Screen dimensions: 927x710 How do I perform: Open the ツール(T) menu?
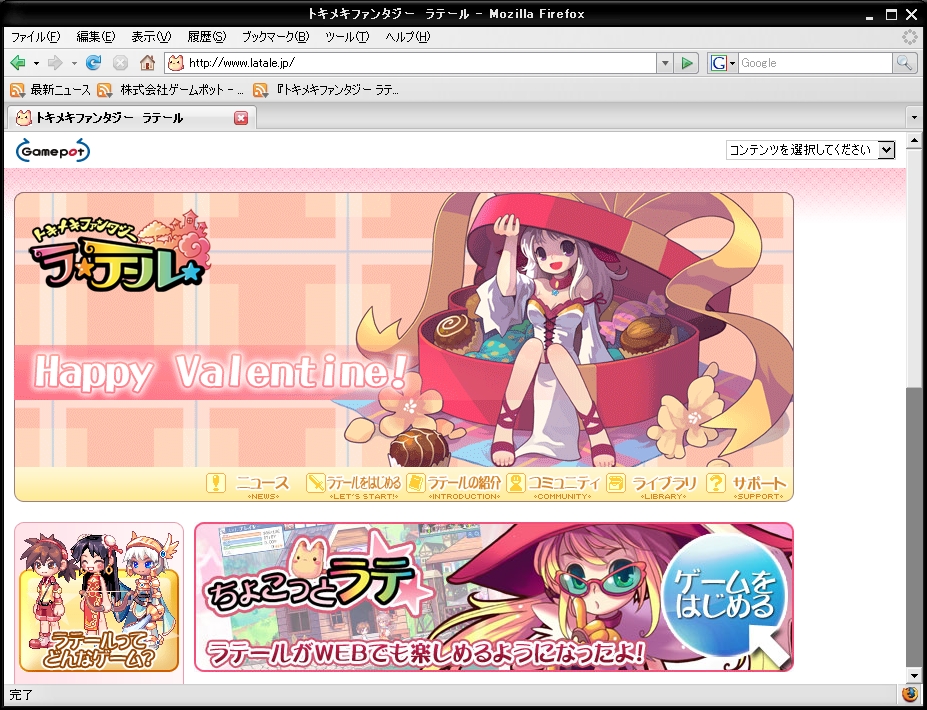[x=347, y=37]
